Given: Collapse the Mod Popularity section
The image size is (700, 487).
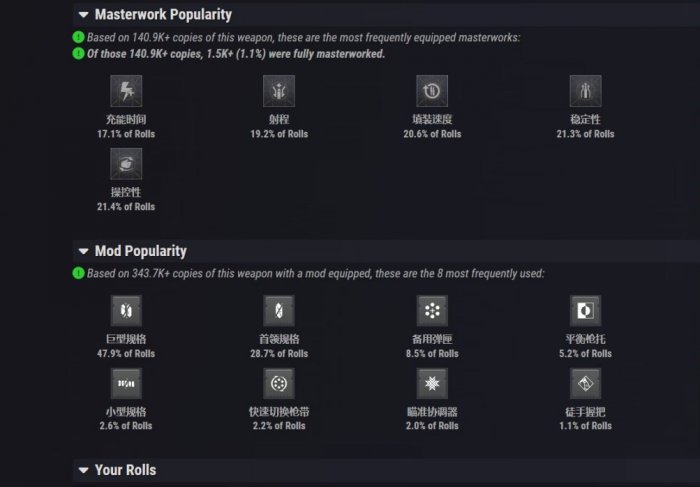Looking at the screenshot, I should coord(83,251).
